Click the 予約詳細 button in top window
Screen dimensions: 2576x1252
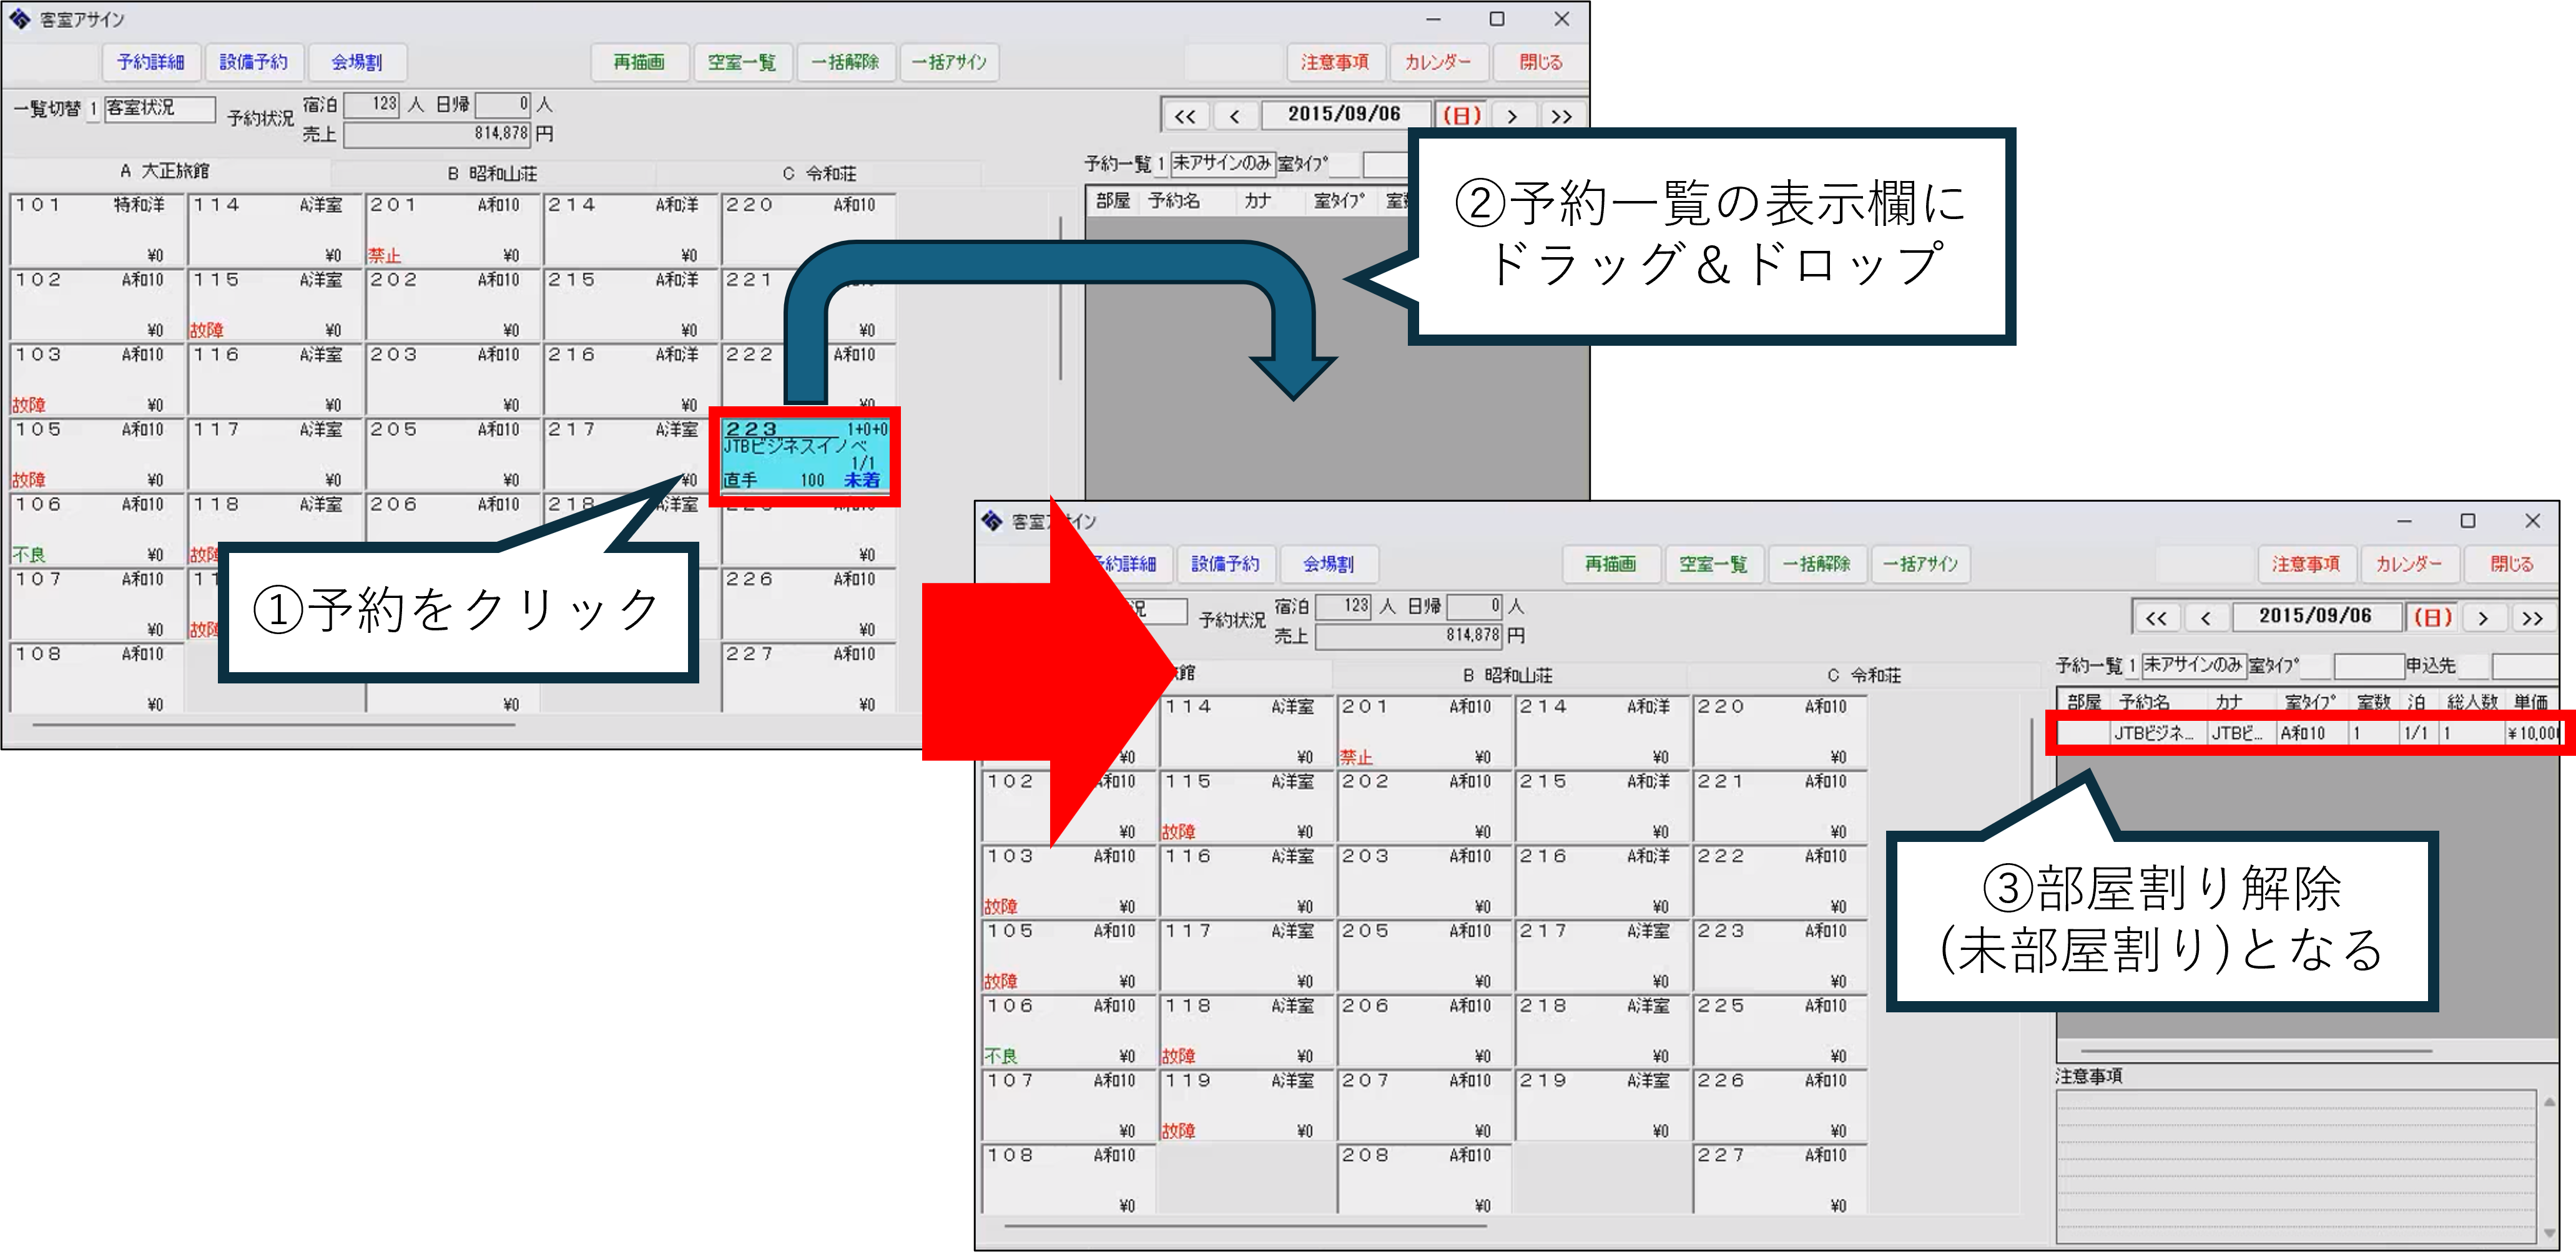tap(151, 62)
